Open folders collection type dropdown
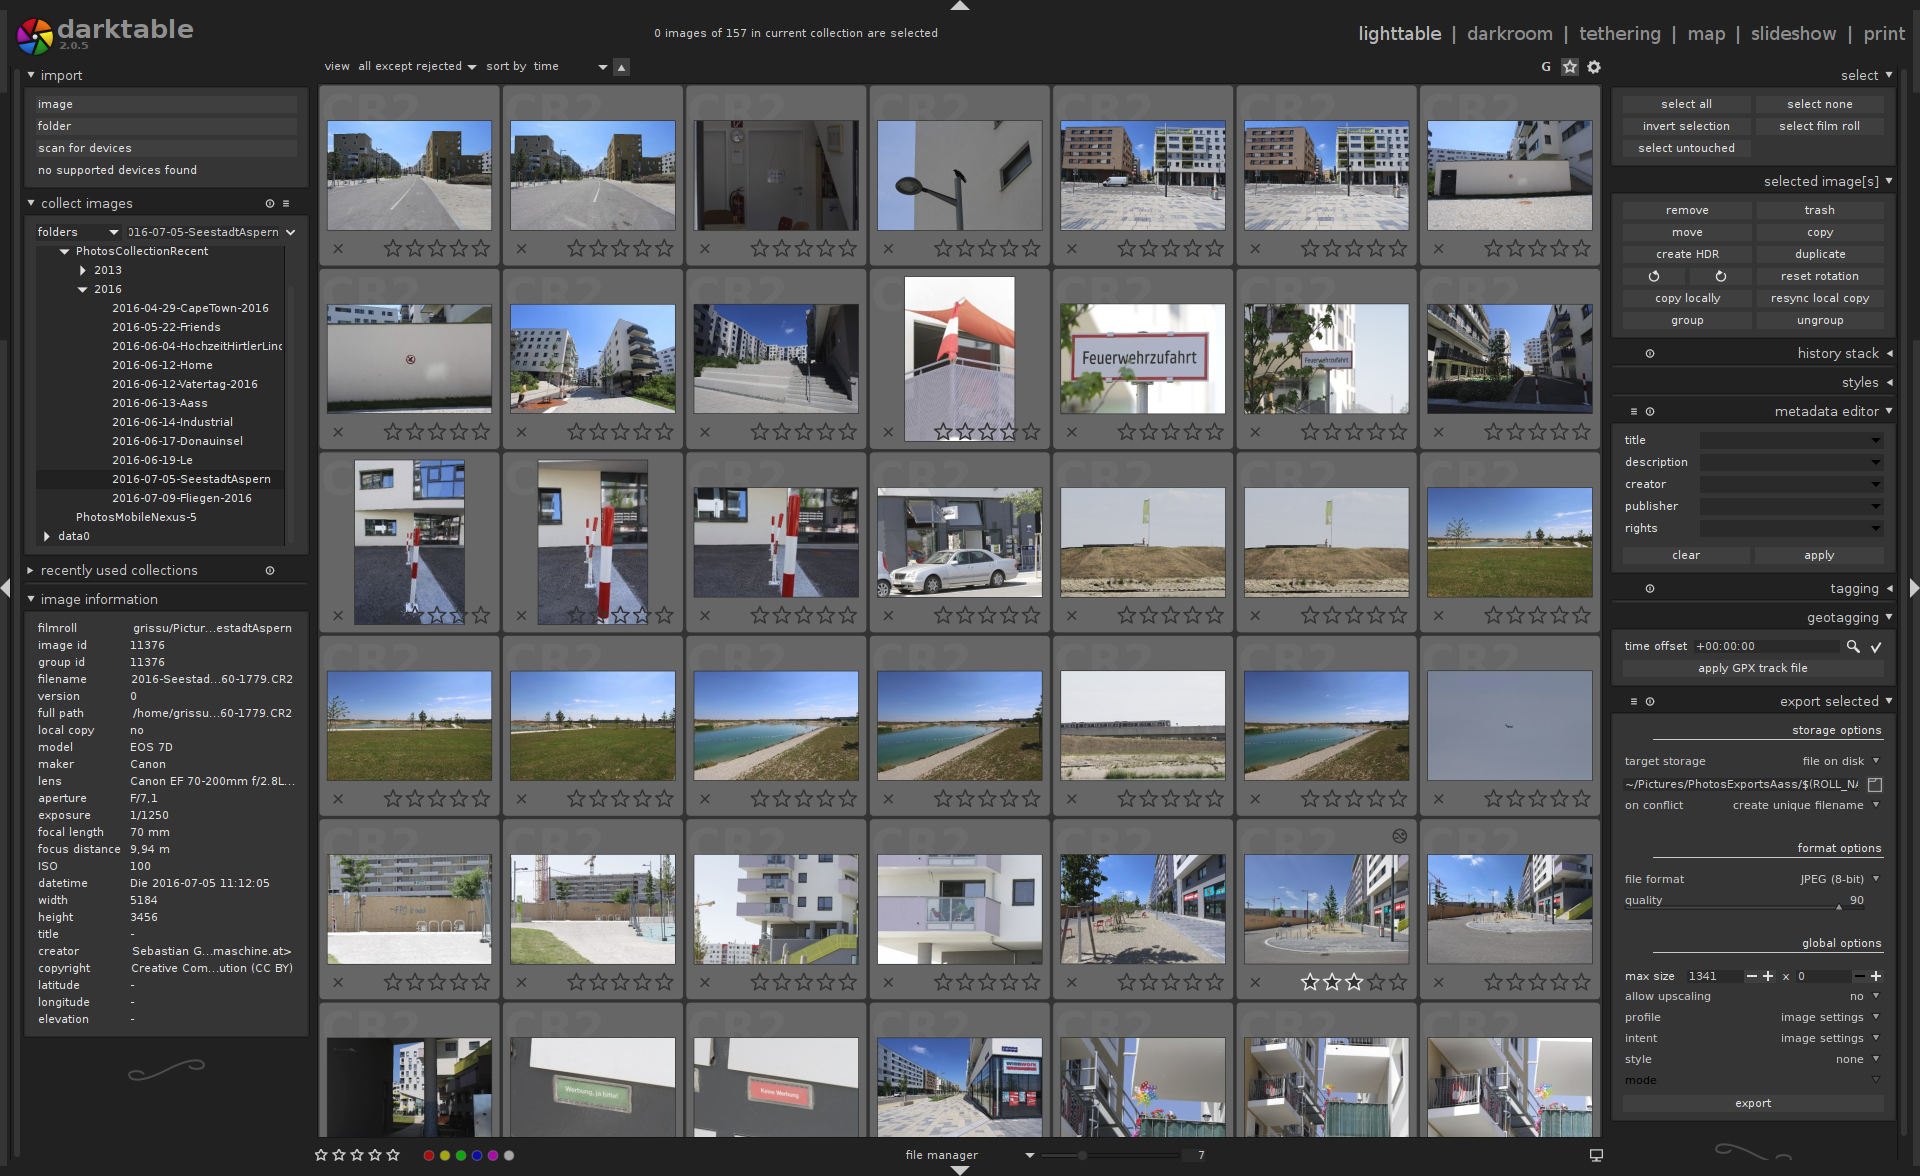This screenshot has width=1920, height=1176. [77, 232]
